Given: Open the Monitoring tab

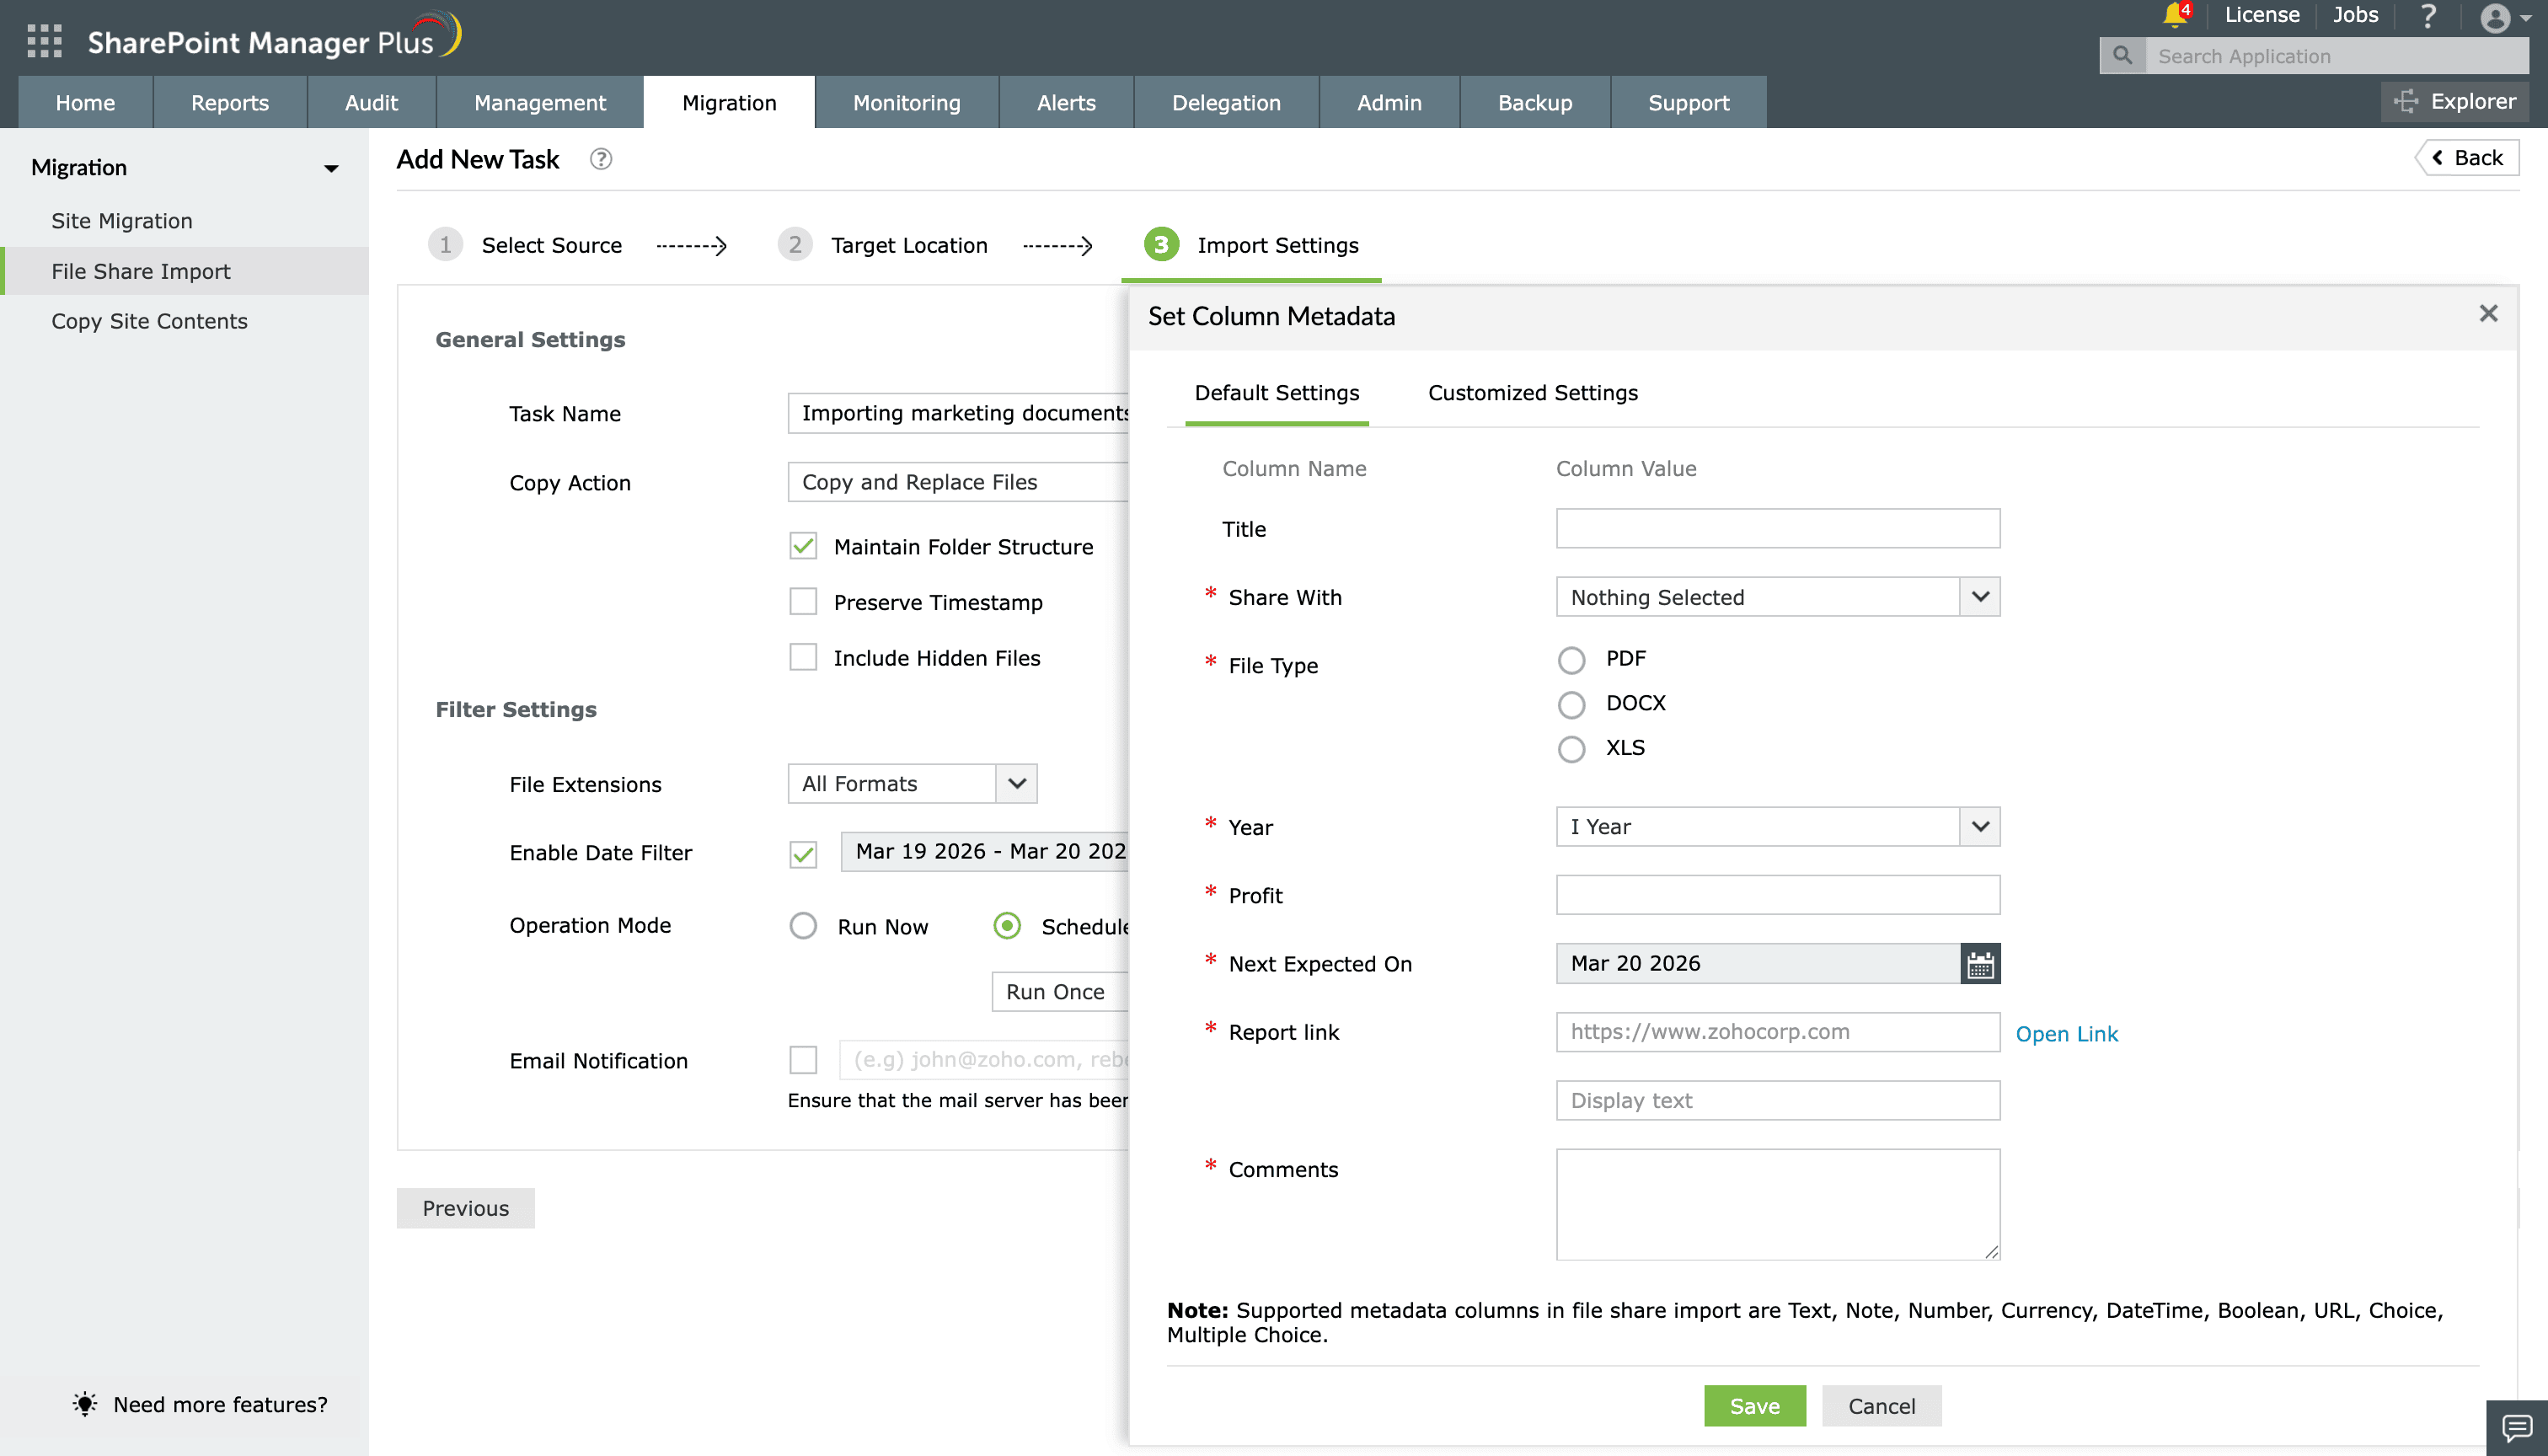Looking at the screenshot, I should [x=906, y=102].
